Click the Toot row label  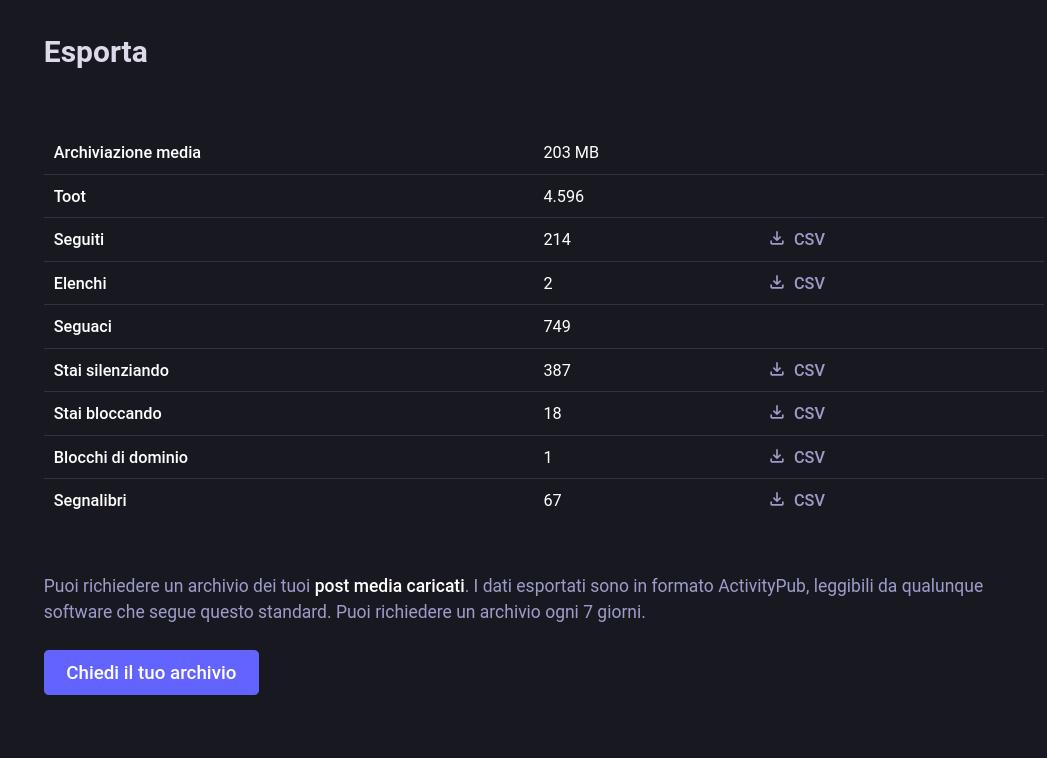click(69, 196)
